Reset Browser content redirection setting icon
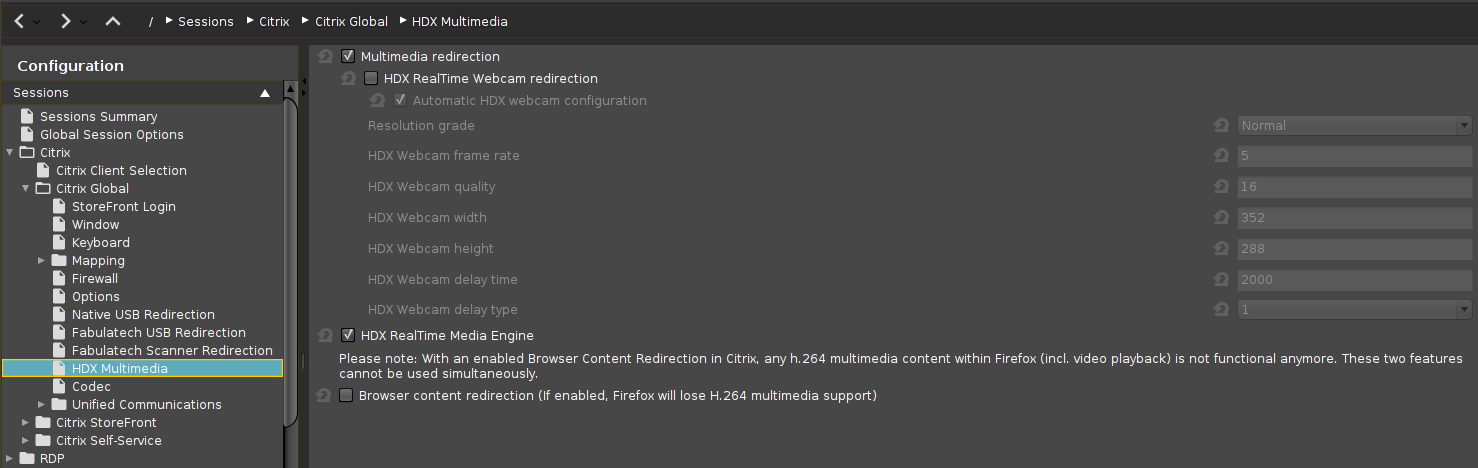The width and height of the screenshot is (1478, 468). [323, 396]
